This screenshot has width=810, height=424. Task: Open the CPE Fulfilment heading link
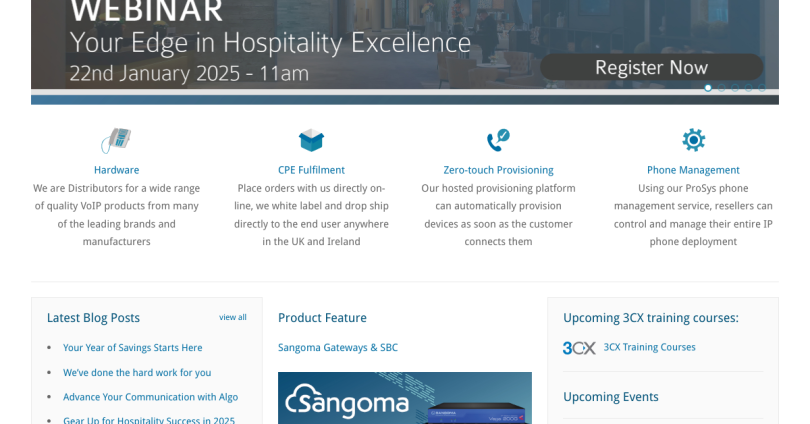(x=311, y=170)
